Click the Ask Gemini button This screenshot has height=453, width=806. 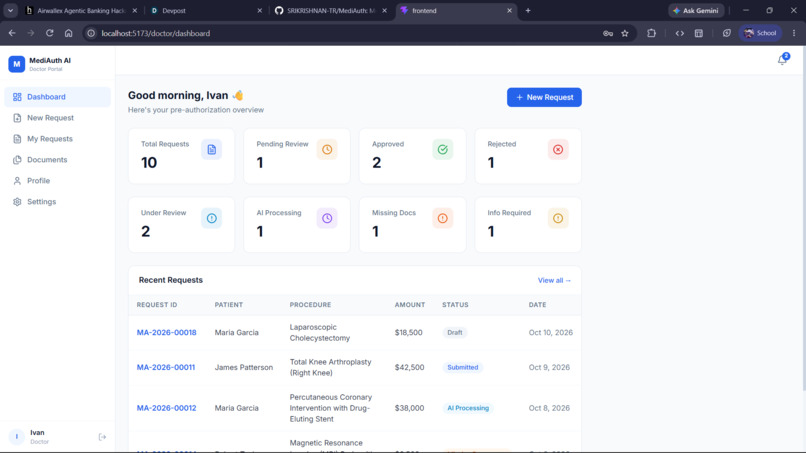(x=696, y=10)
